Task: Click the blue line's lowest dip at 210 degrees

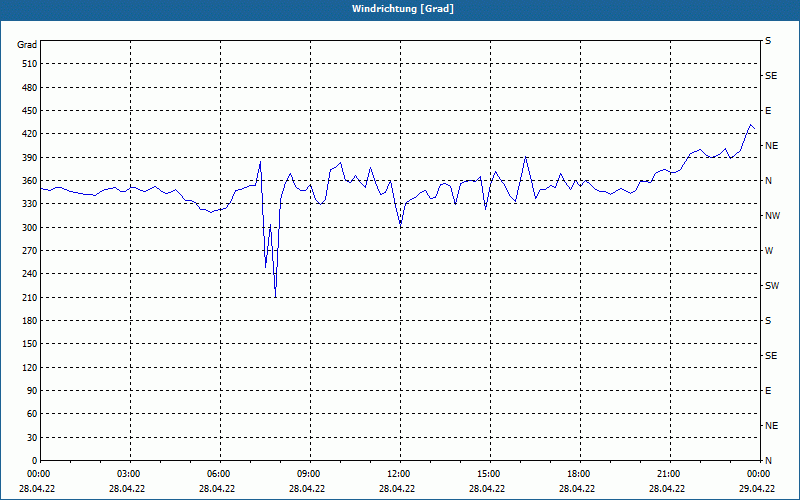Action: tap(276, 297)
